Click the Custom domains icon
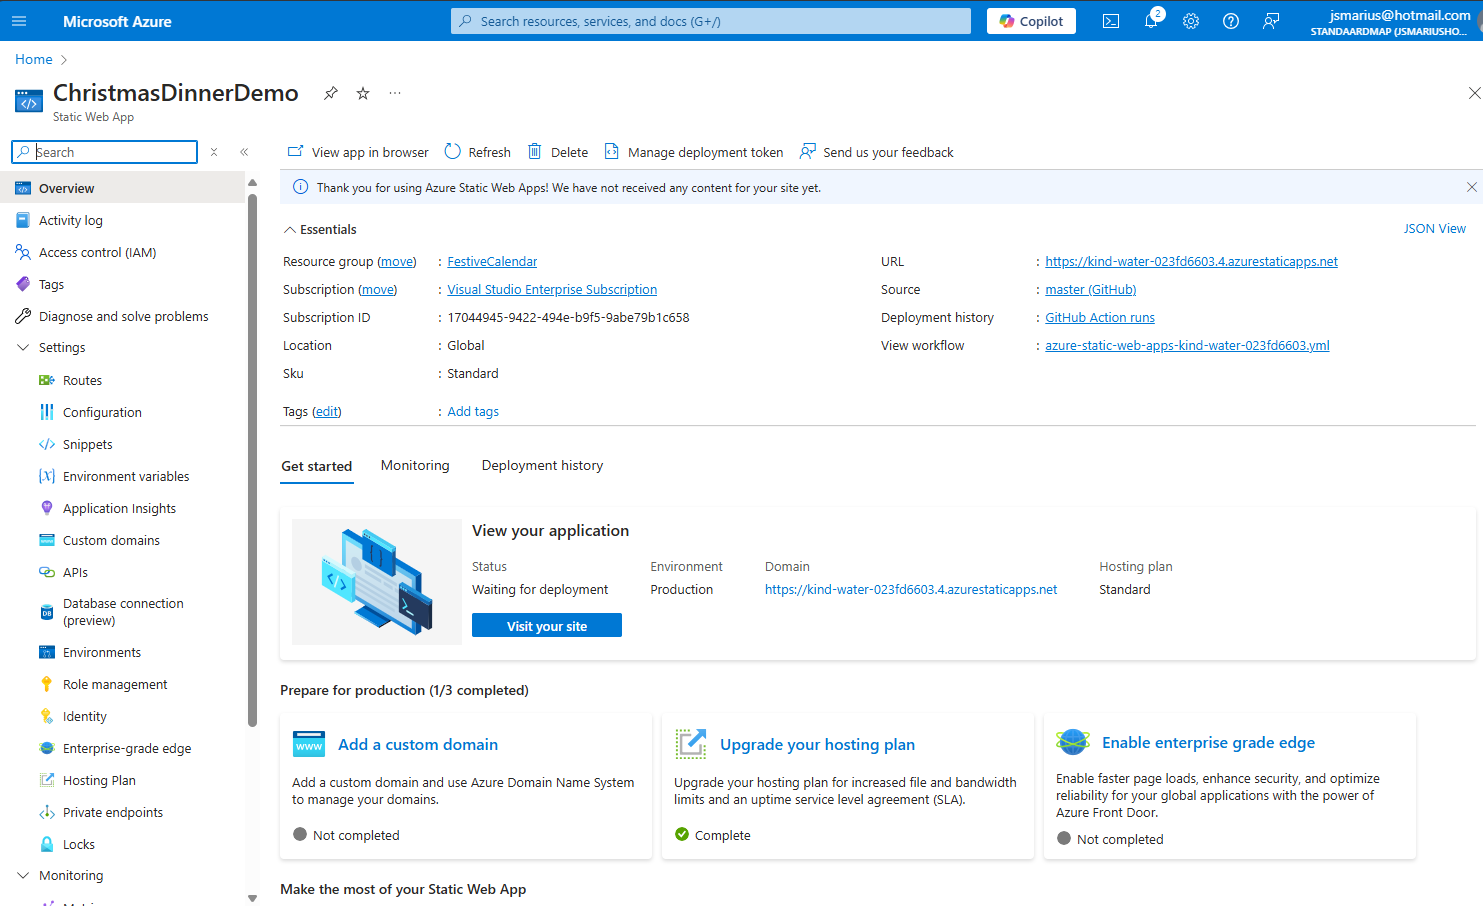 (47, 540)
